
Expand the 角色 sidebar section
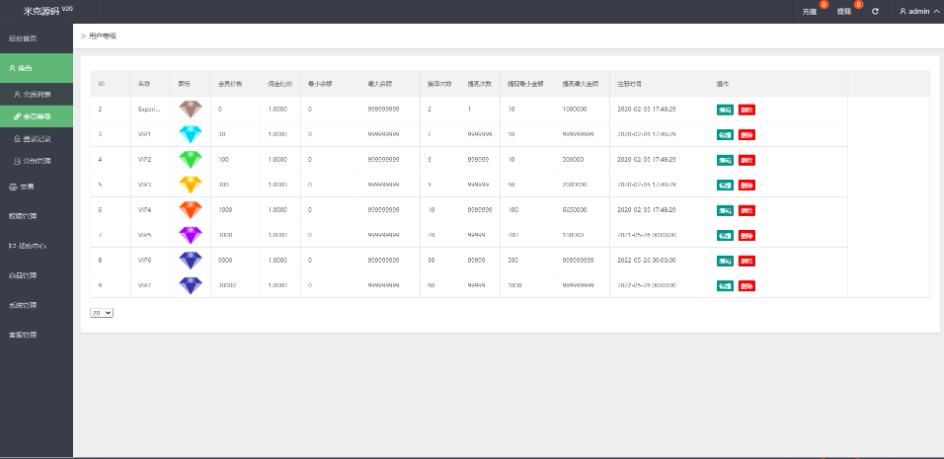click(36, 68)
